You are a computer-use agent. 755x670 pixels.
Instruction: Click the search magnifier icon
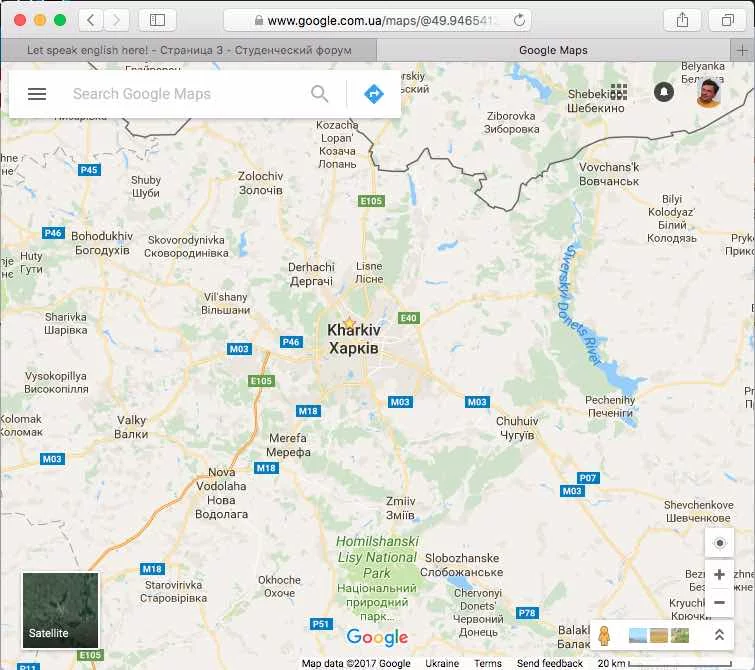320,94
